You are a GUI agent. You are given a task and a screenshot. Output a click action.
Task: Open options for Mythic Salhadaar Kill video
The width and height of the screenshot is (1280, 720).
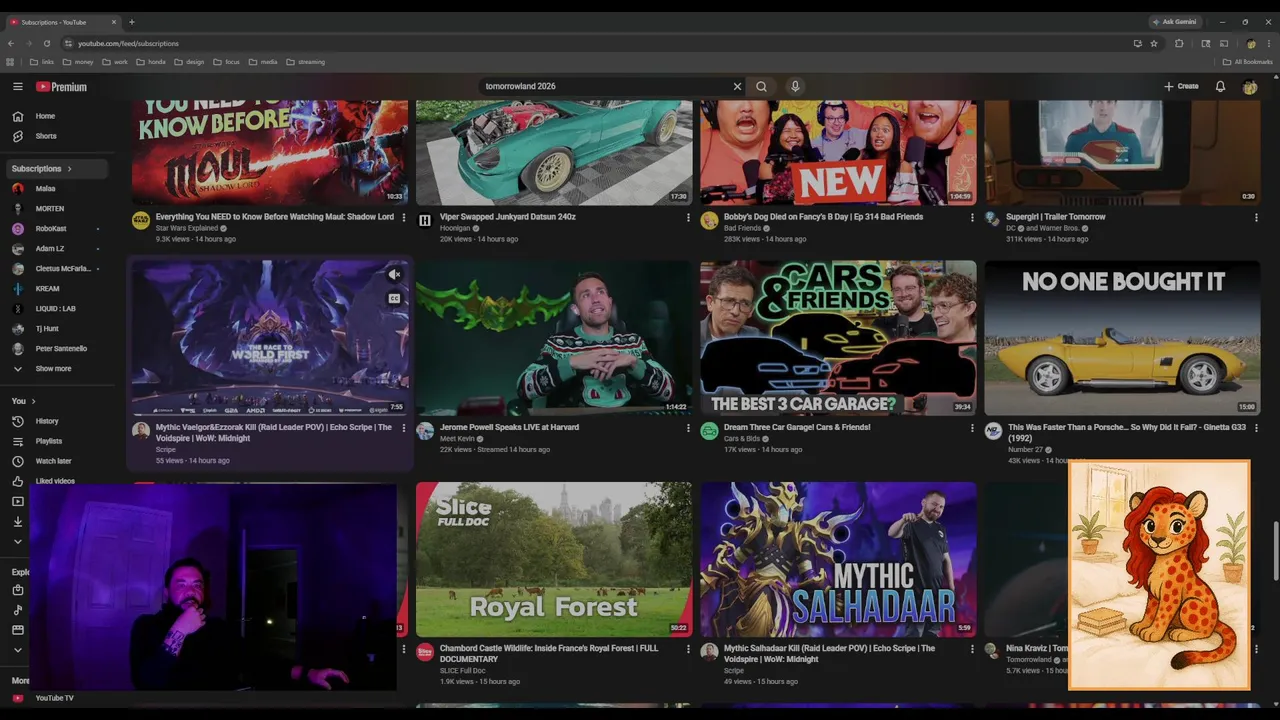tap(972, 649)
